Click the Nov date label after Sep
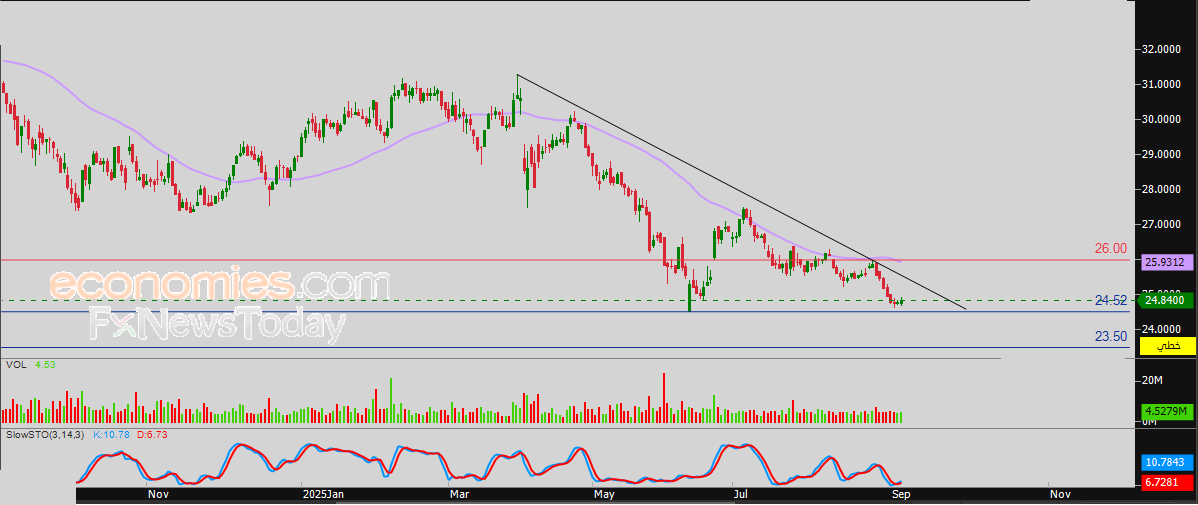The image size is (1198, 505). click(x=1060, y=495)
